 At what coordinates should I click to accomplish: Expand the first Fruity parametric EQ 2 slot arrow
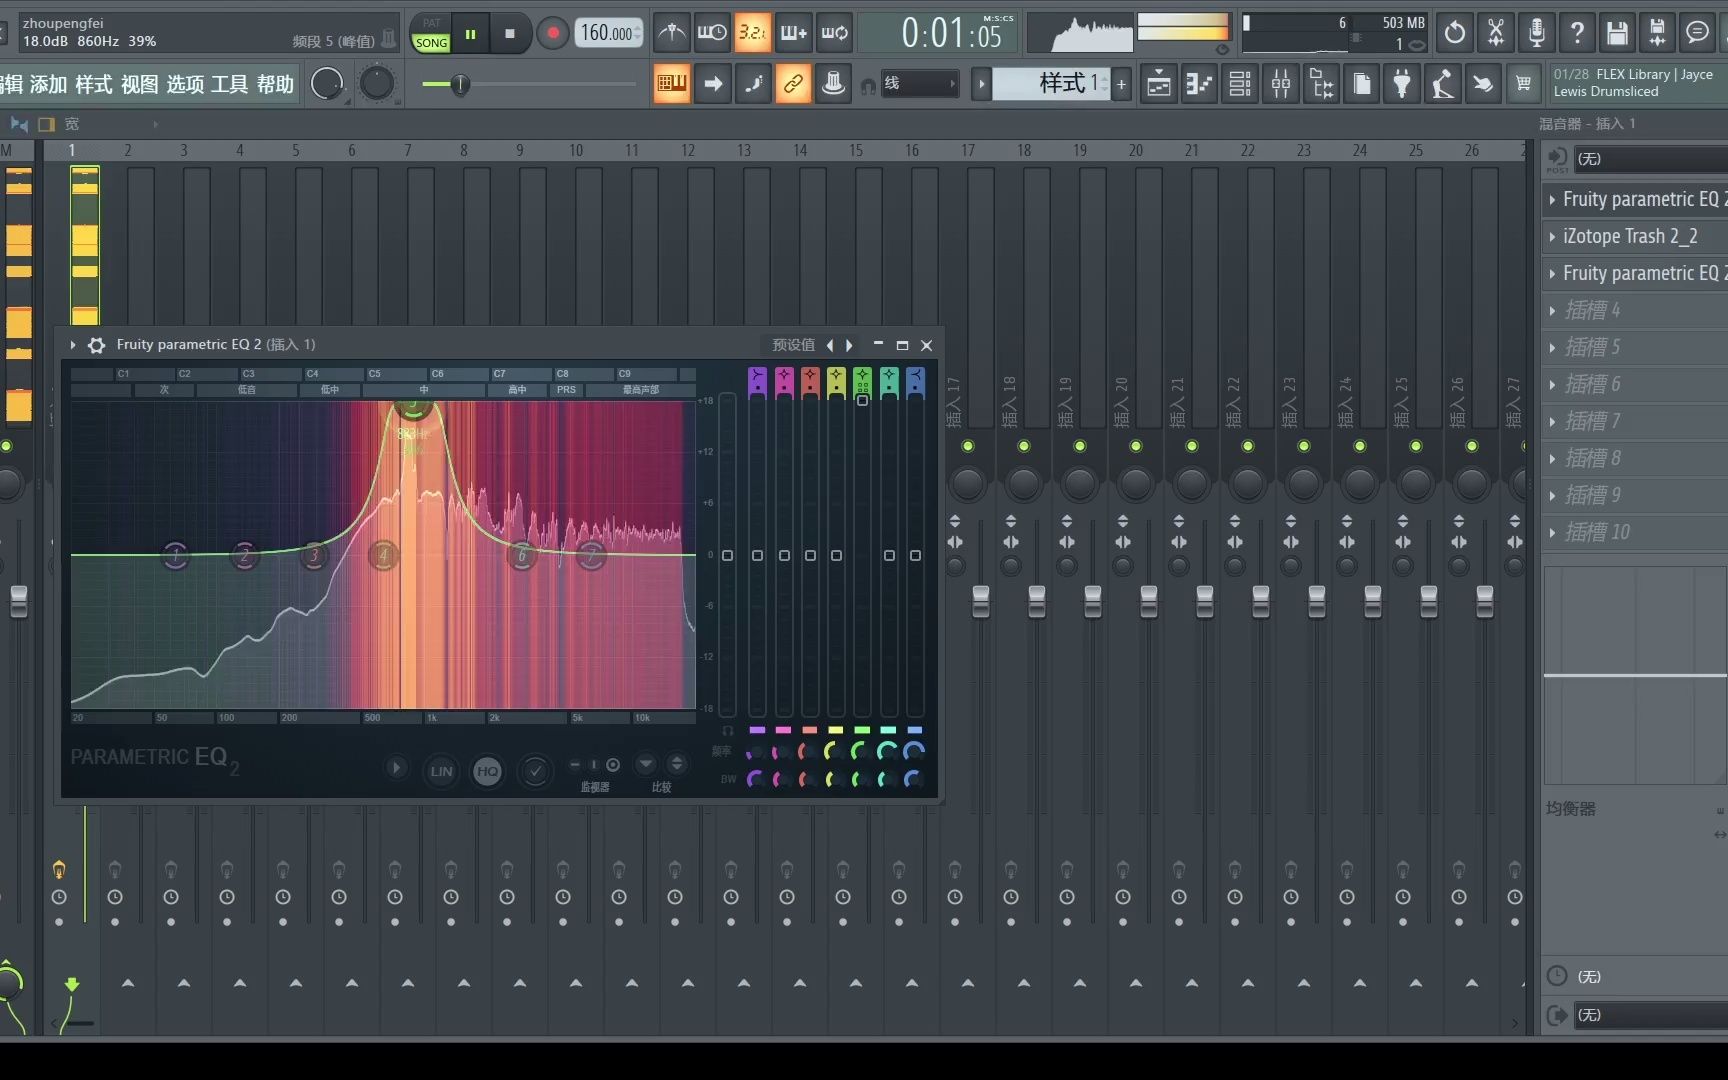point(1552,200)
